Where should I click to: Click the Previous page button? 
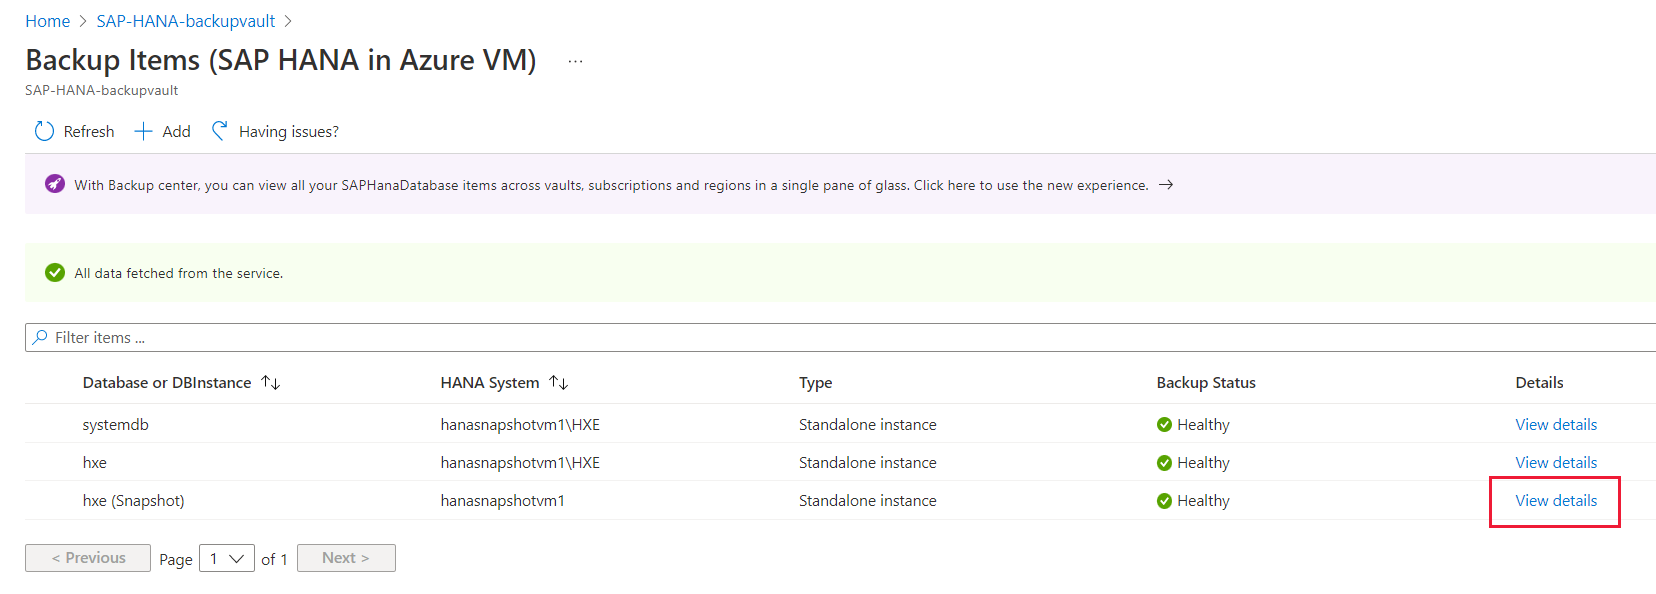coord(88,558)
